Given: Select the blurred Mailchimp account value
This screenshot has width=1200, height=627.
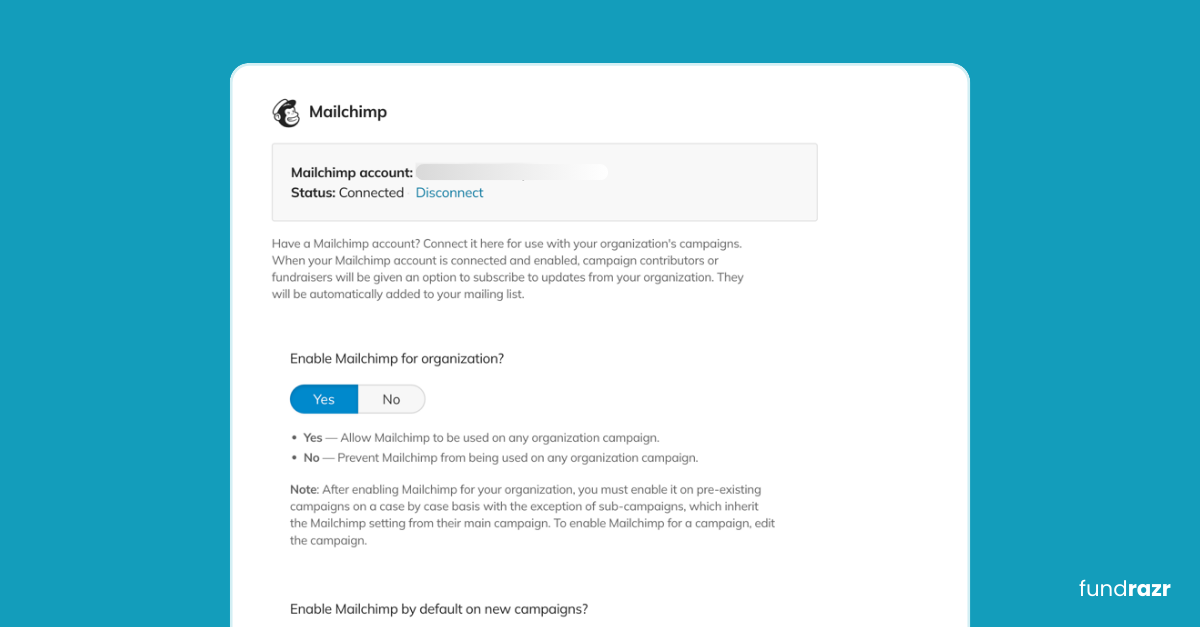Looking at the screenshot, I should (512, 173).
